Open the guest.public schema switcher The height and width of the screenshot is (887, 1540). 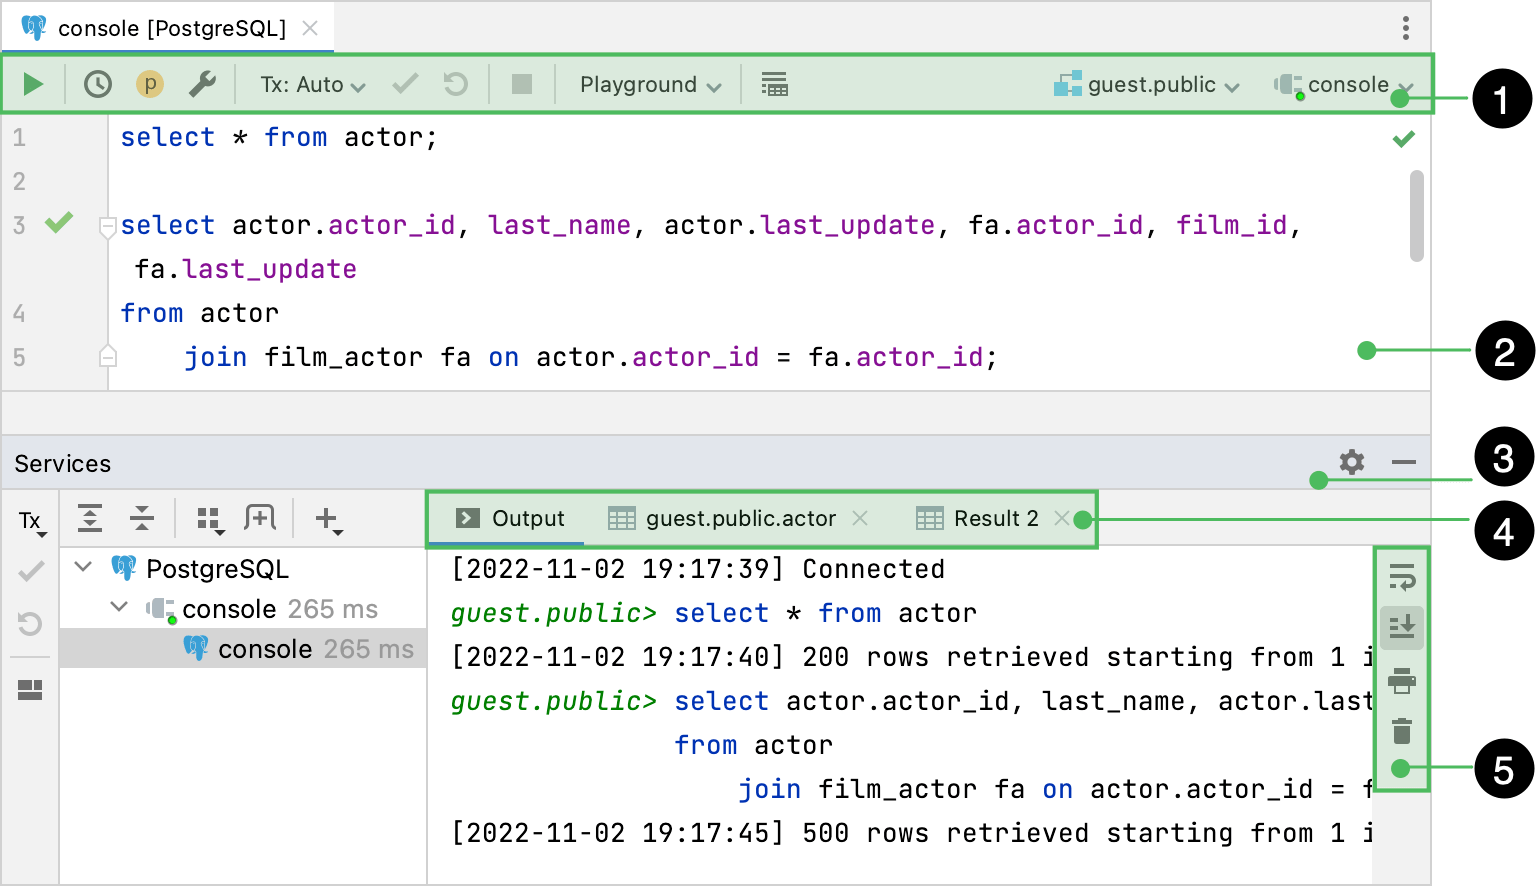[x=1146, y=84]
